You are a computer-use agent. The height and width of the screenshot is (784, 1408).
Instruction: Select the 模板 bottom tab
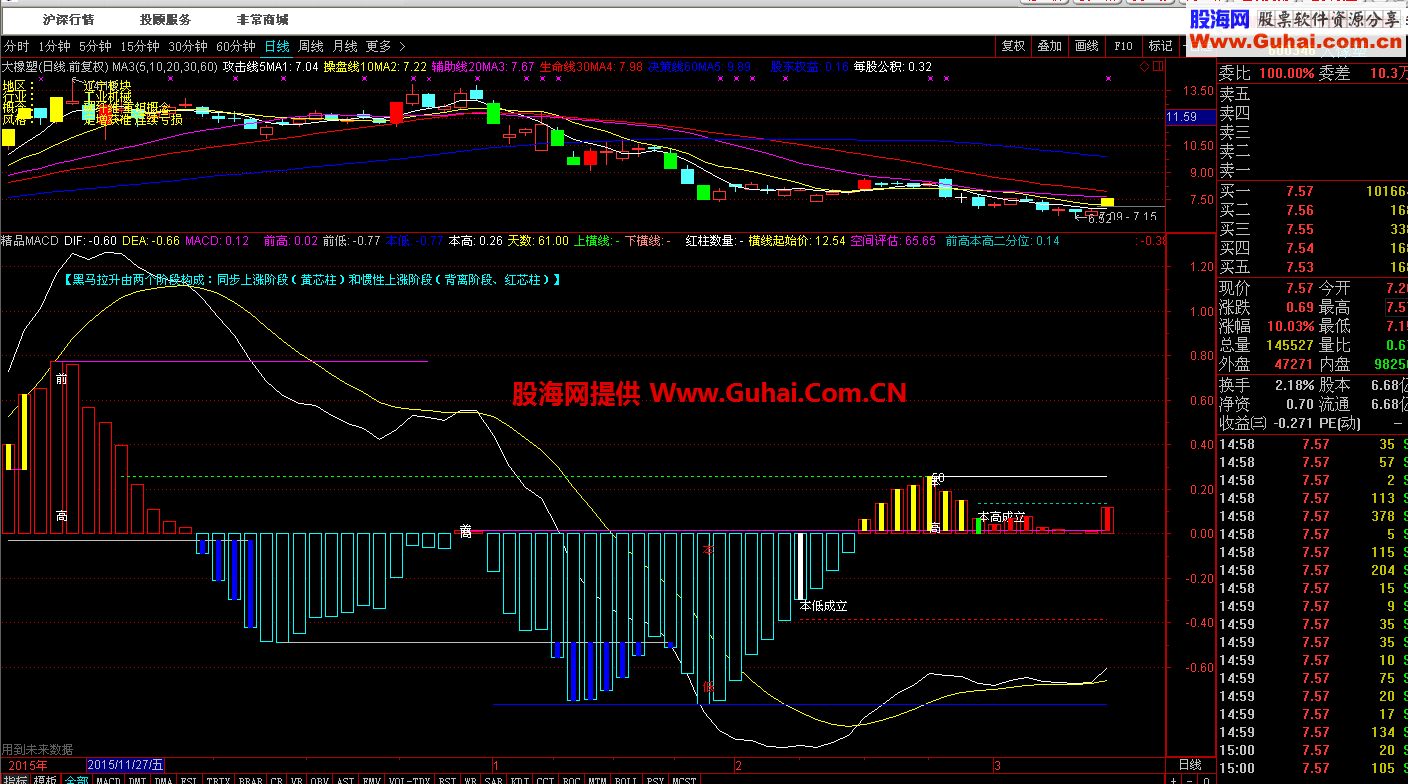pos(45,778)
